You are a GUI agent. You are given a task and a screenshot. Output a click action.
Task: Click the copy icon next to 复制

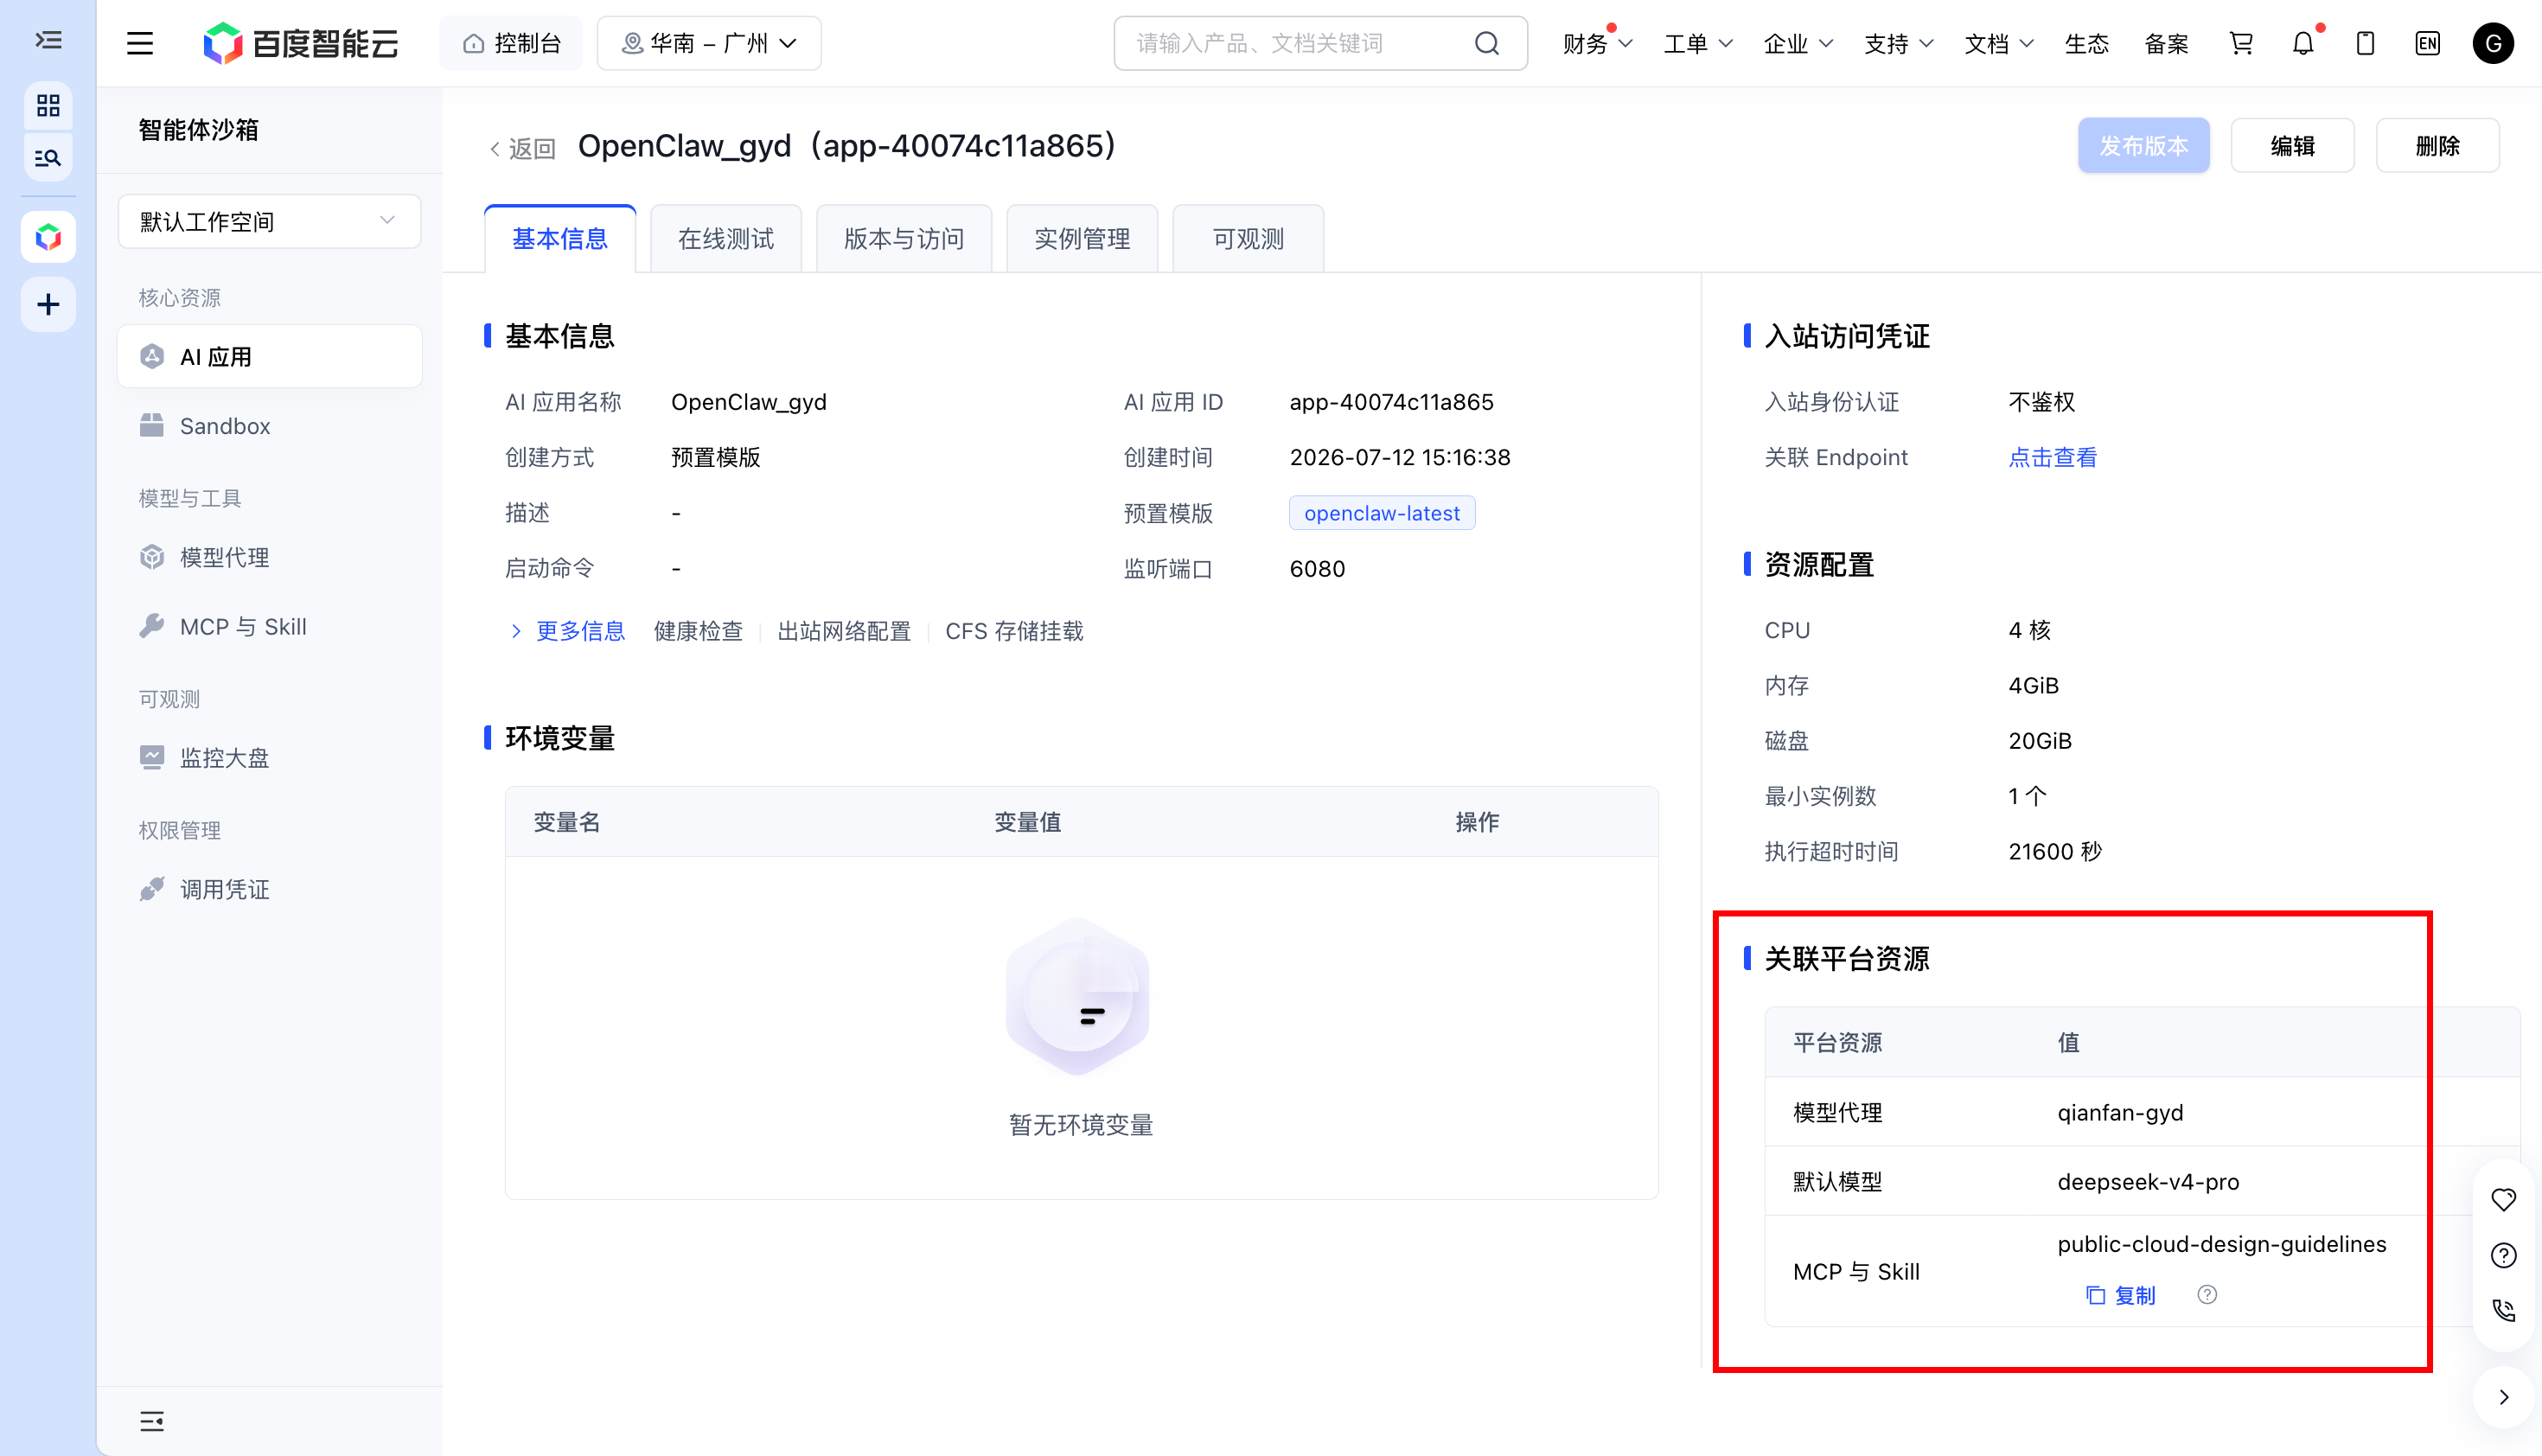[x=2095, y=1295]
